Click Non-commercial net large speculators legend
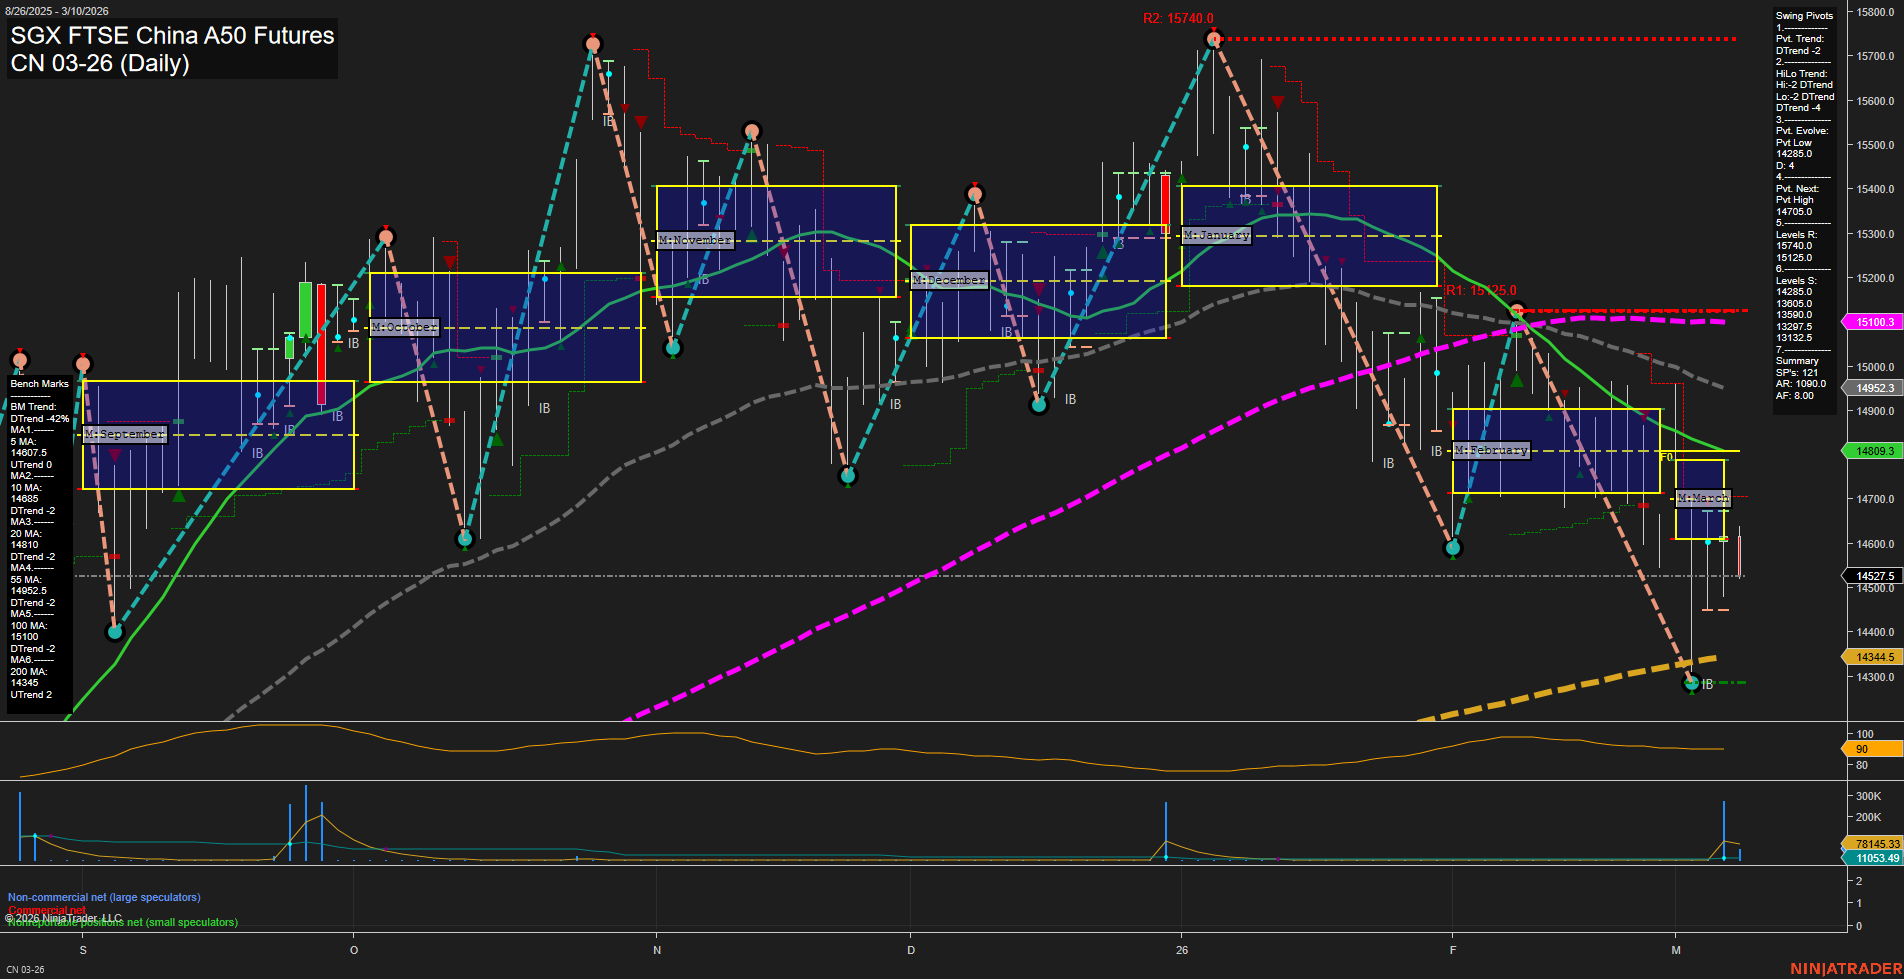 104,897
